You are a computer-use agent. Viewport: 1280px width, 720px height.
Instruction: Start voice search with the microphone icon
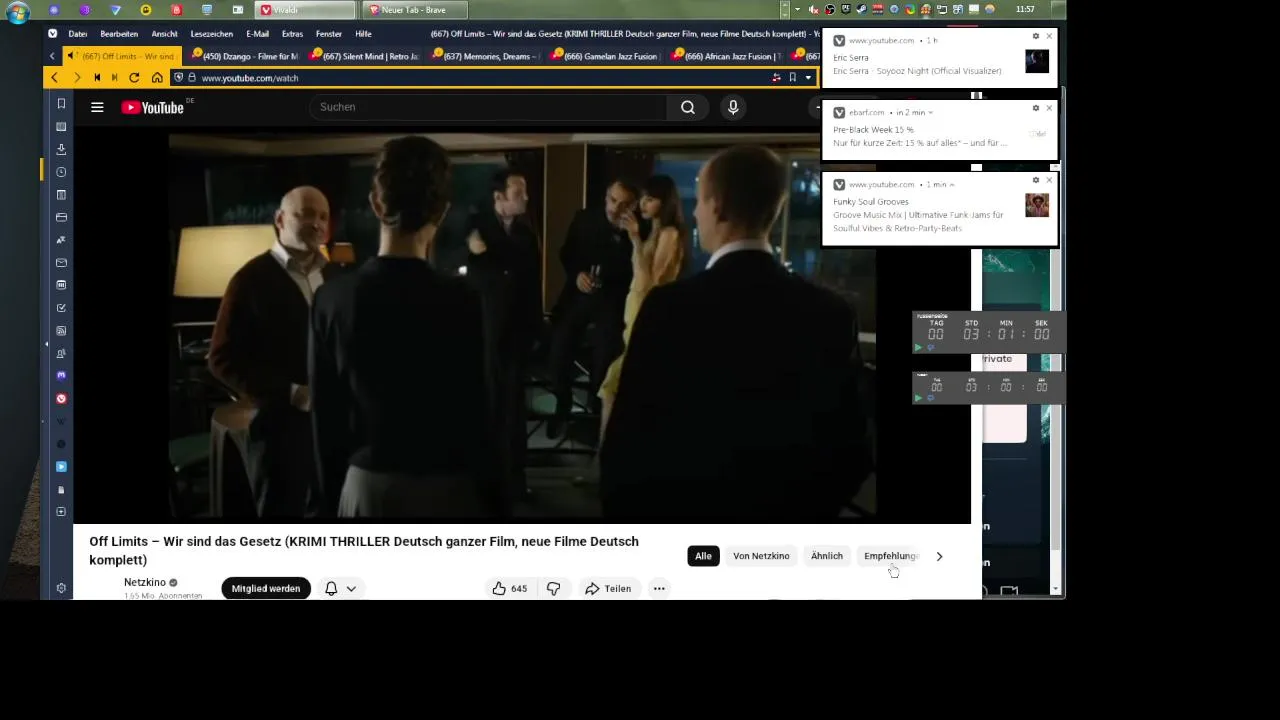coord(733,107)
